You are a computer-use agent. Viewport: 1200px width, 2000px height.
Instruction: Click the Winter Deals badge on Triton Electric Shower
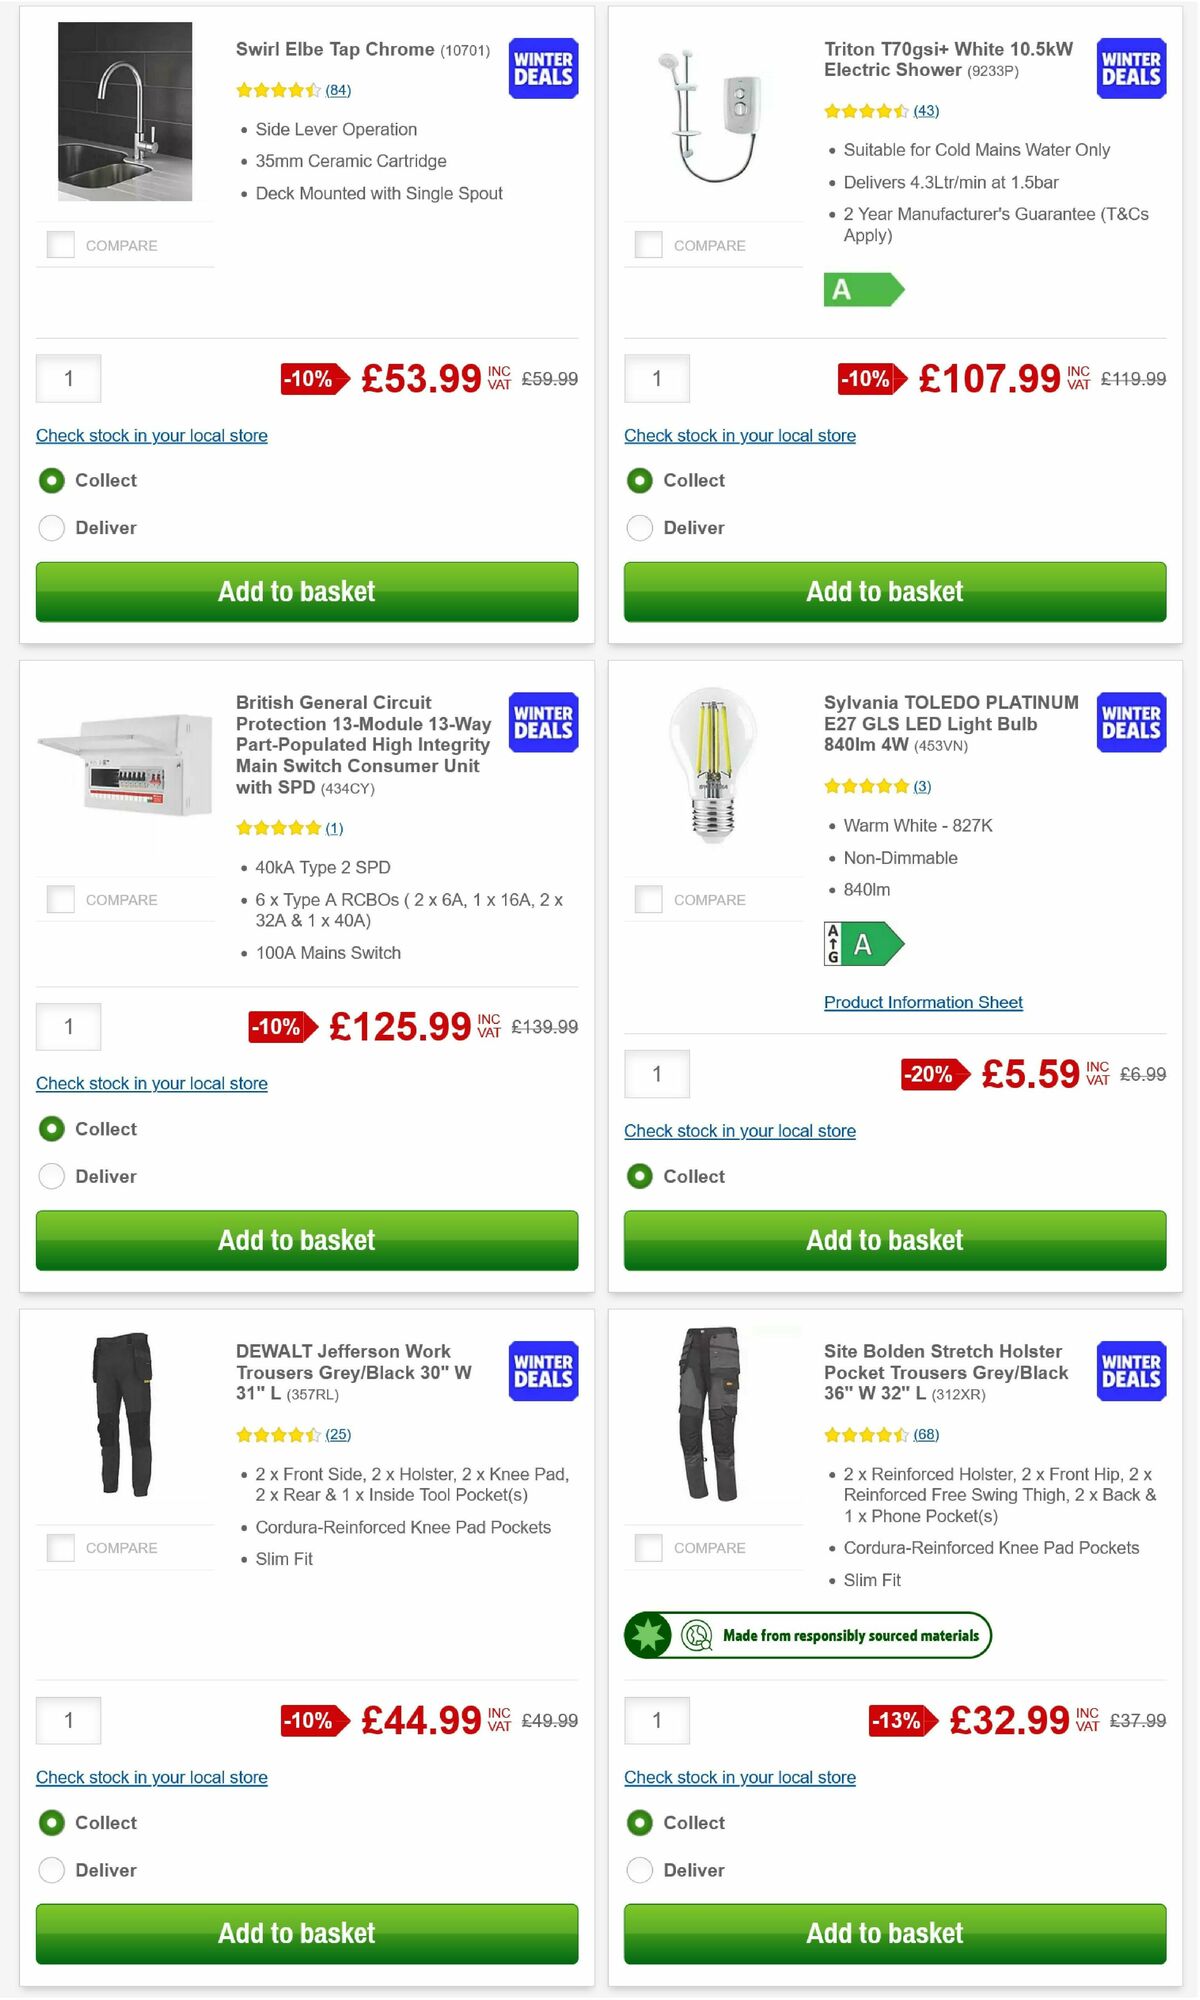point(1129,68)
